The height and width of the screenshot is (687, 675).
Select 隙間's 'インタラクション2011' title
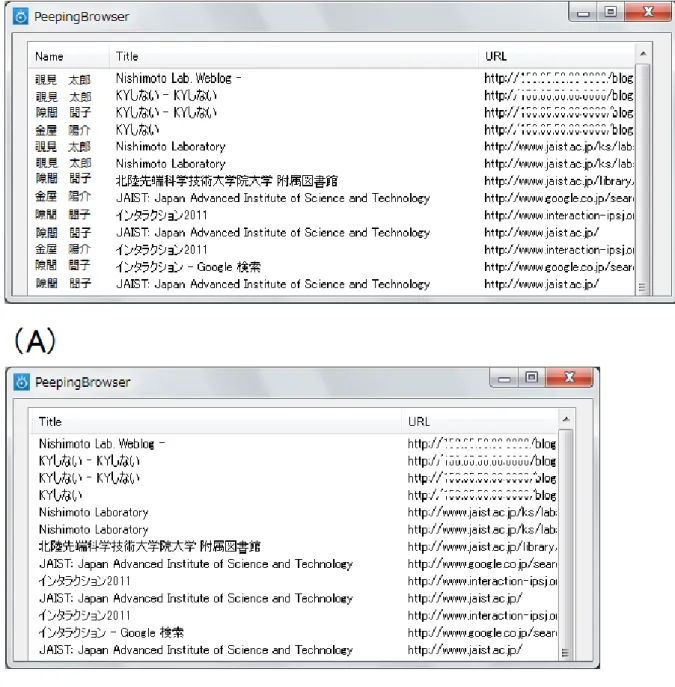pyautogui.click(x=161, y=215)
